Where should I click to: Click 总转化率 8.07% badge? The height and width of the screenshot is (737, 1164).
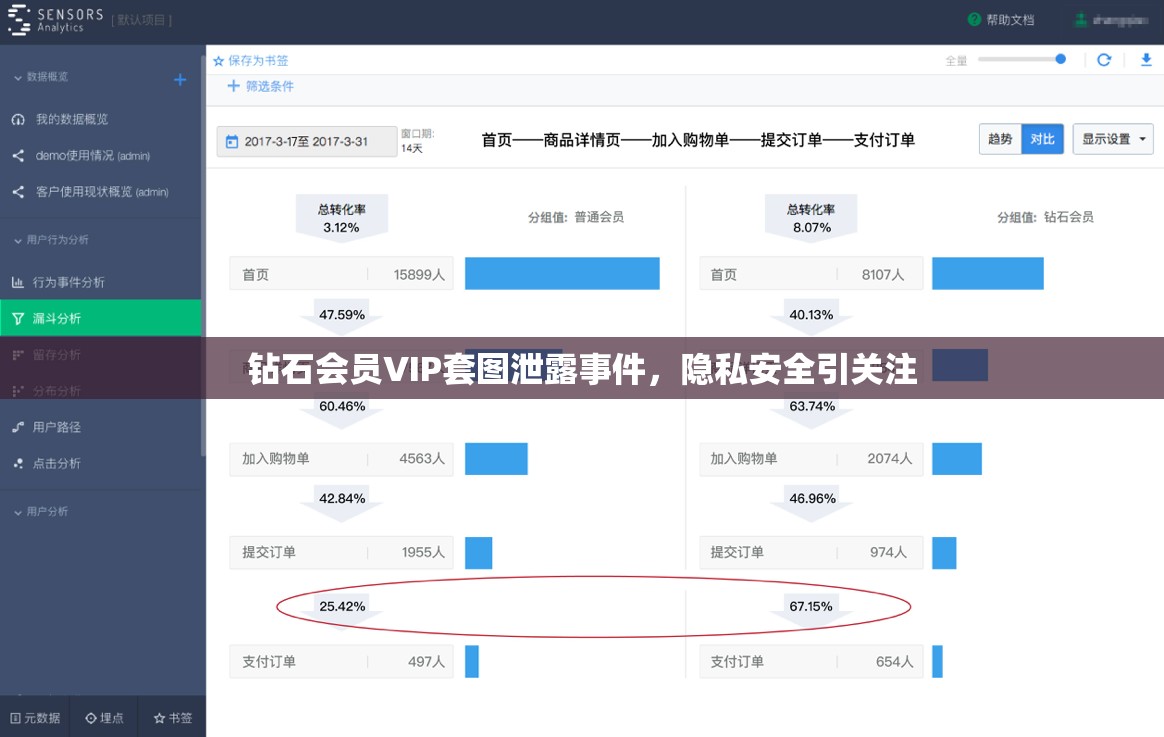(811, 218)
